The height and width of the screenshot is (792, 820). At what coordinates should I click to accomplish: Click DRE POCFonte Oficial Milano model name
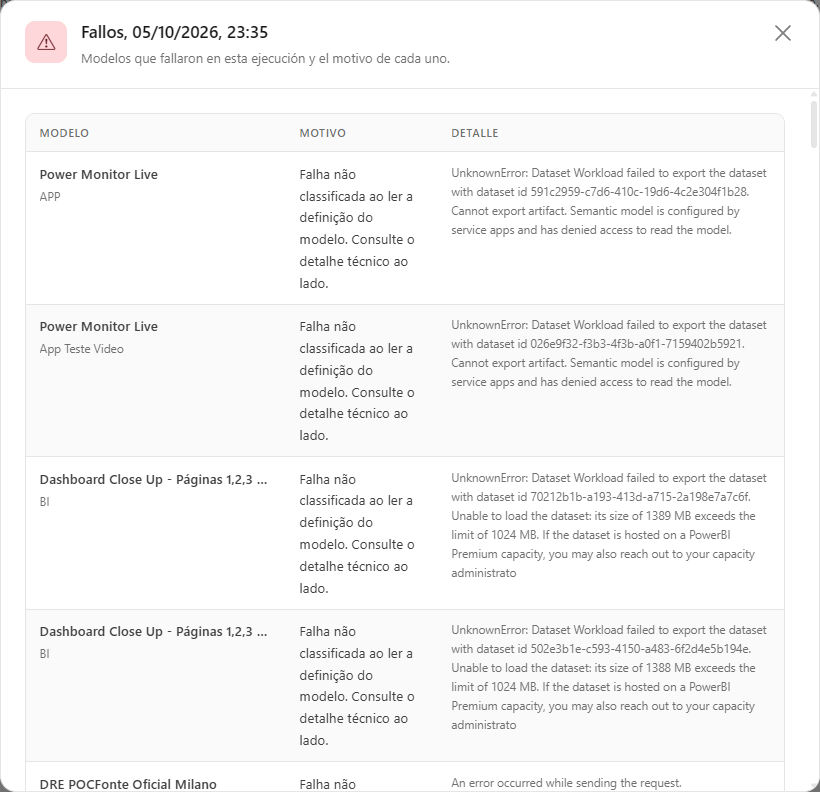pos(128,784)
